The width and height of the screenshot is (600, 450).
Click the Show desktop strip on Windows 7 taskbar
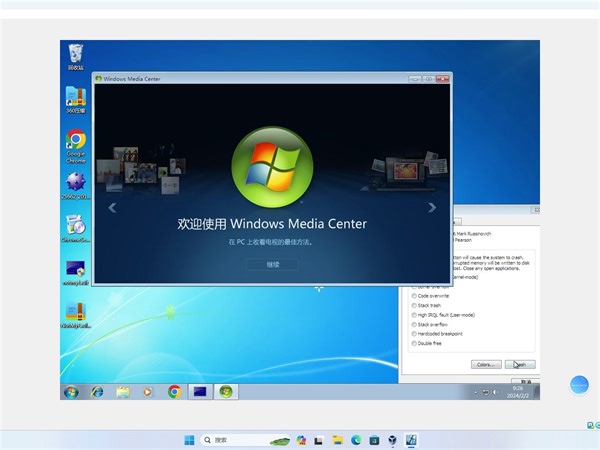coord(537,392)
